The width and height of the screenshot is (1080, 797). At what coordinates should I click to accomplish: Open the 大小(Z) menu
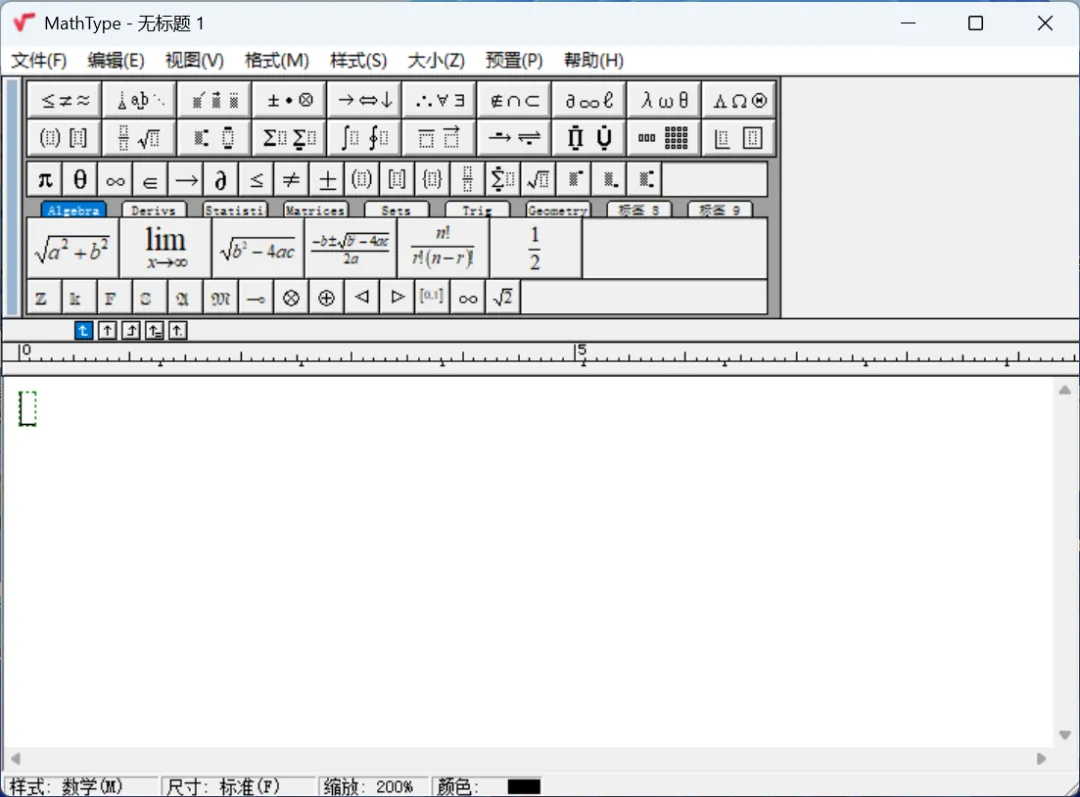436,61
